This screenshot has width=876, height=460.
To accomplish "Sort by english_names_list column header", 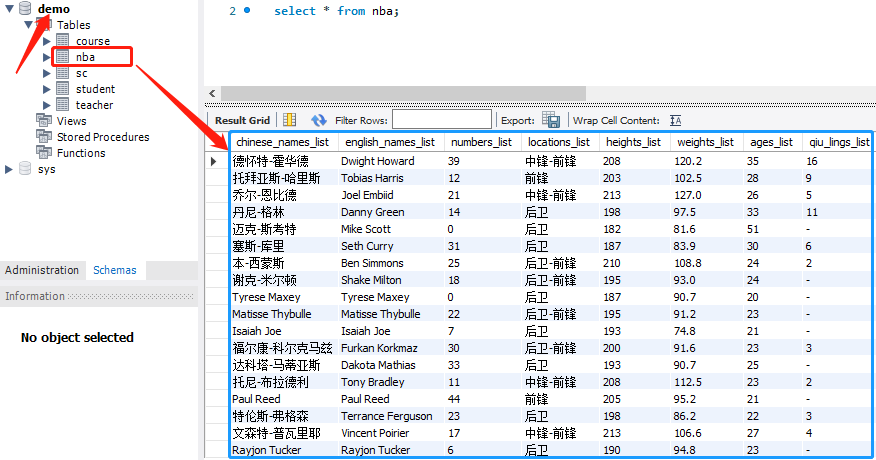I will (390, 143).
